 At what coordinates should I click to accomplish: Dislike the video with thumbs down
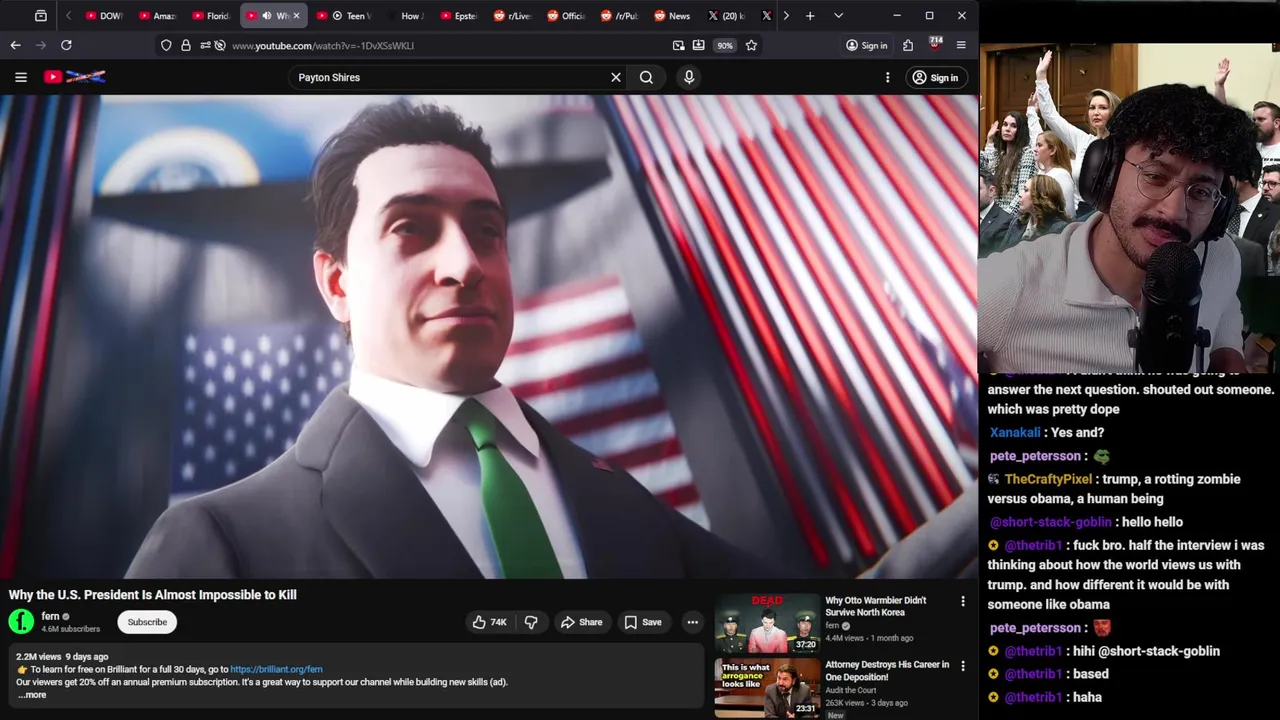531,622
